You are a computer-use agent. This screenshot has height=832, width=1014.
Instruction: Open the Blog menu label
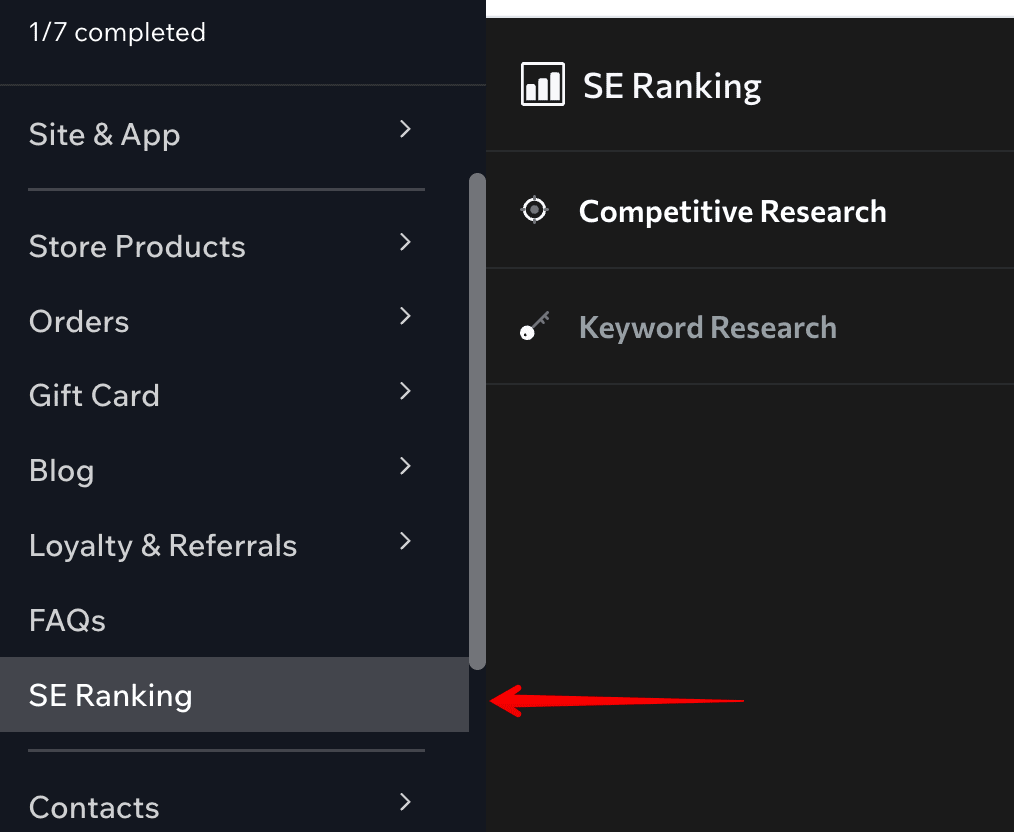click(x=61, y=471)
